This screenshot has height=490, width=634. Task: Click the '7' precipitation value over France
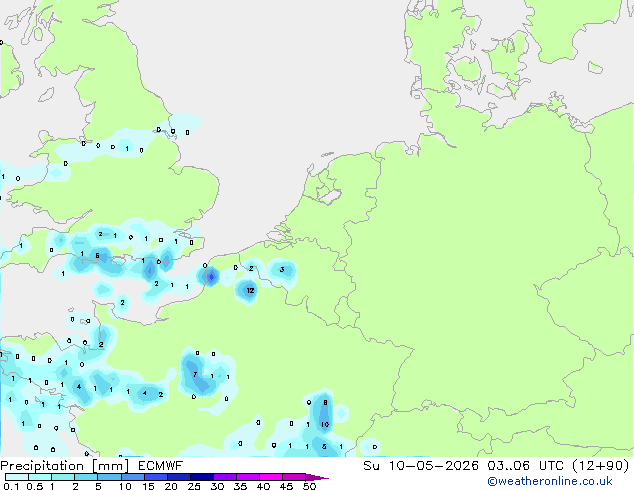(195, 374)
